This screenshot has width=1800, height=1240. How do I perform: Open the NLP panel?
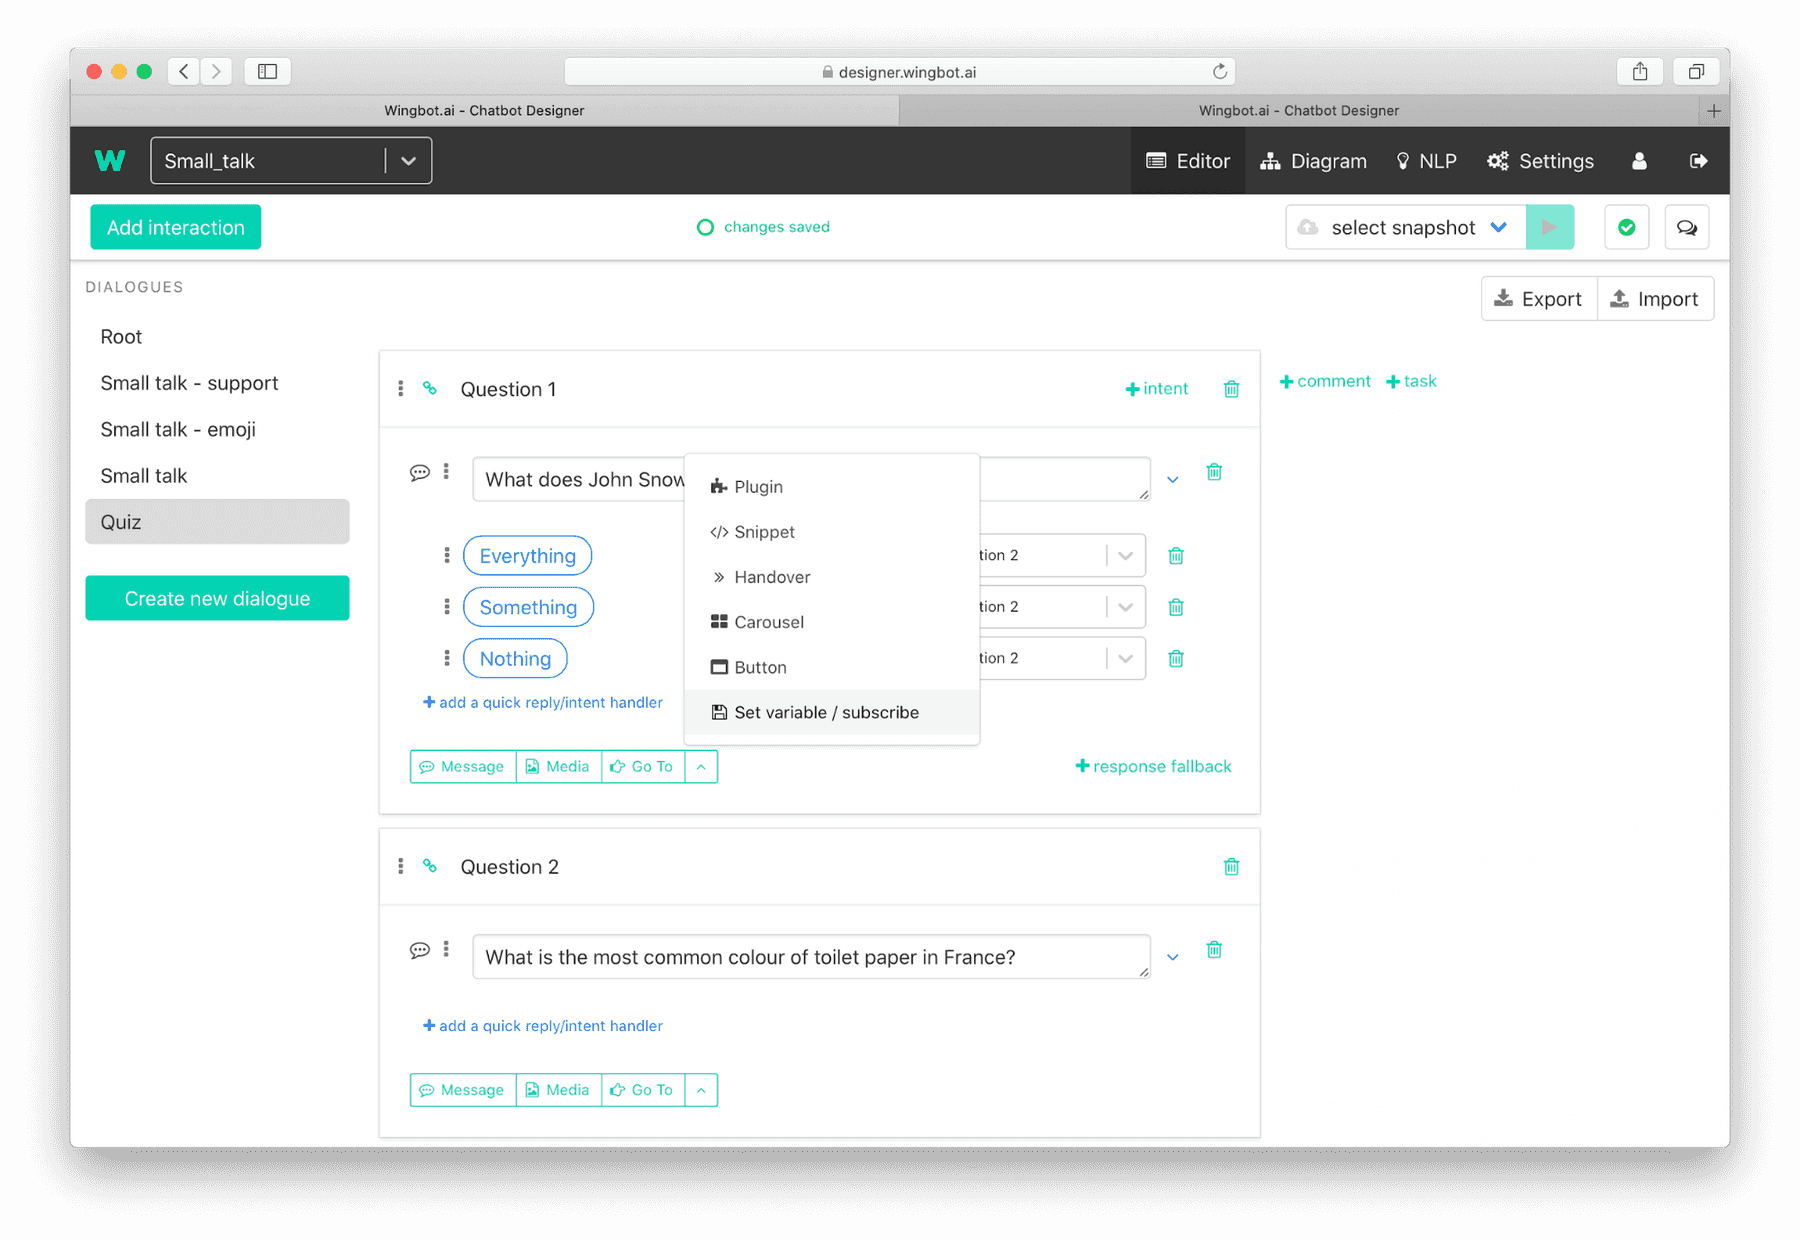(x=1426, y=160)
